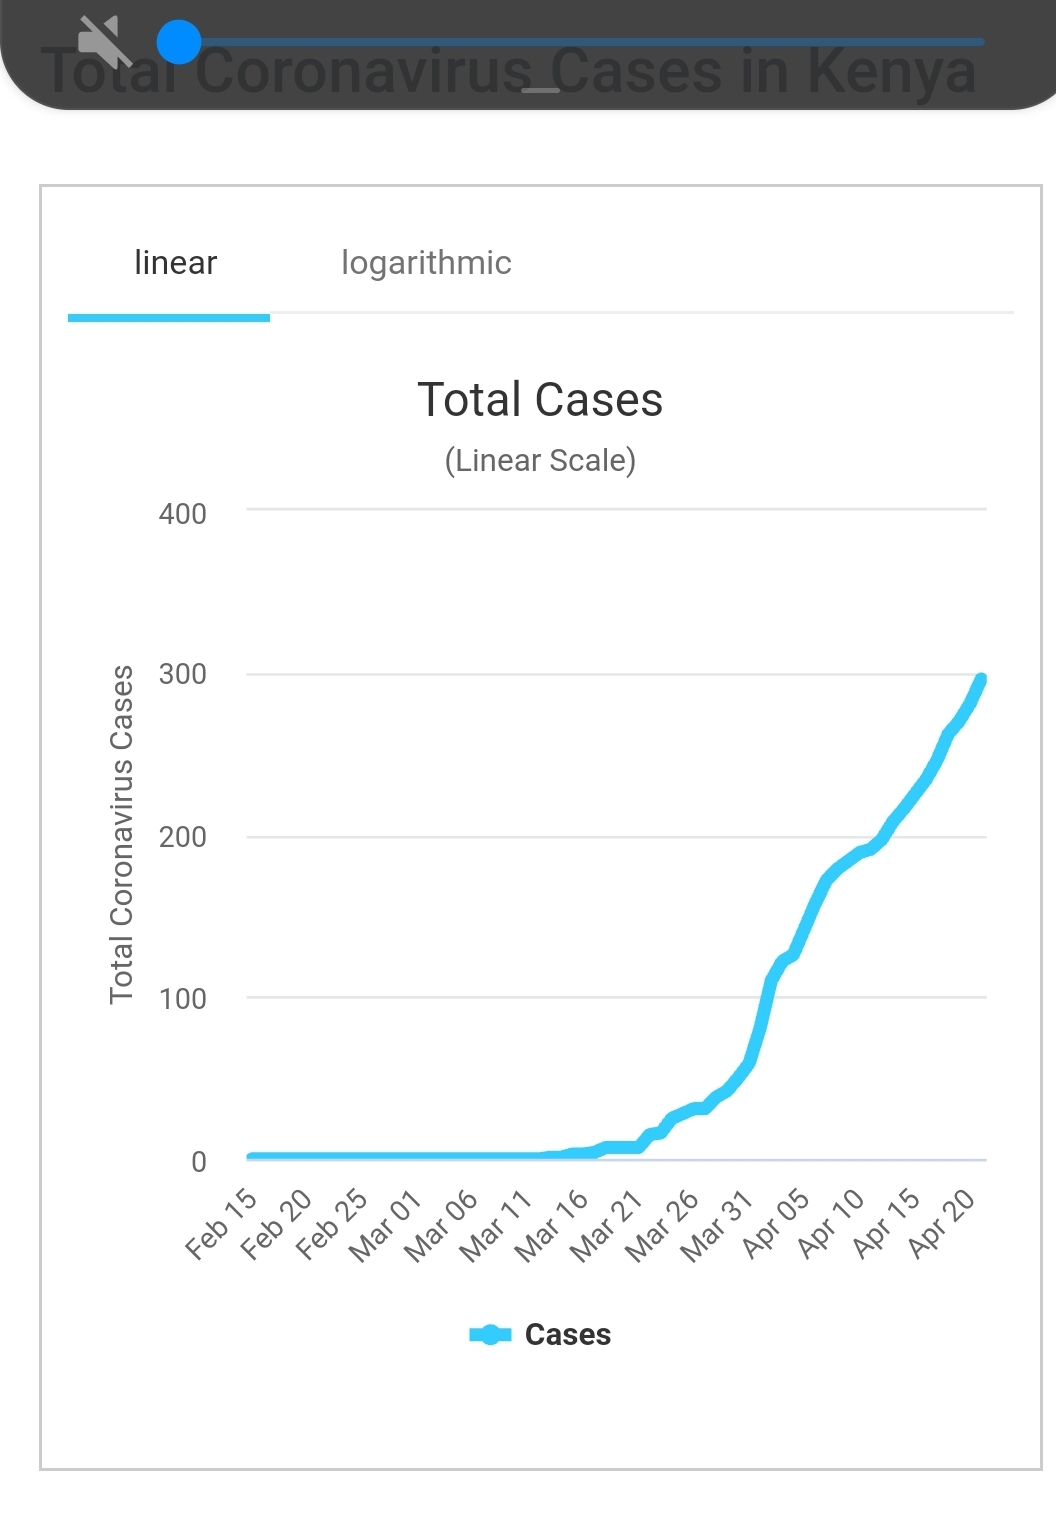
Task: Toggle the Cases legend entry
Action: pyautogui.click(x=540, y=1335)
